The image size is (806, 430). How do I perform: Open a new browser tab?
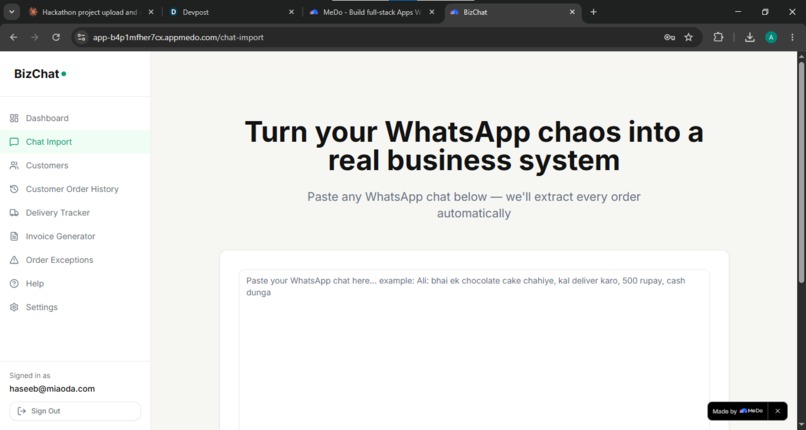click(593, 12)
